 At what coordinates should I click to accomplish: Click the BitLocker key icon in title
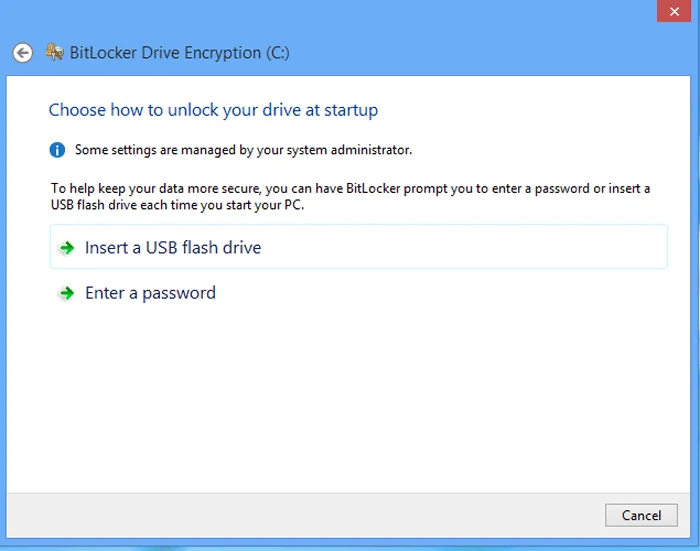pos(54,52)
